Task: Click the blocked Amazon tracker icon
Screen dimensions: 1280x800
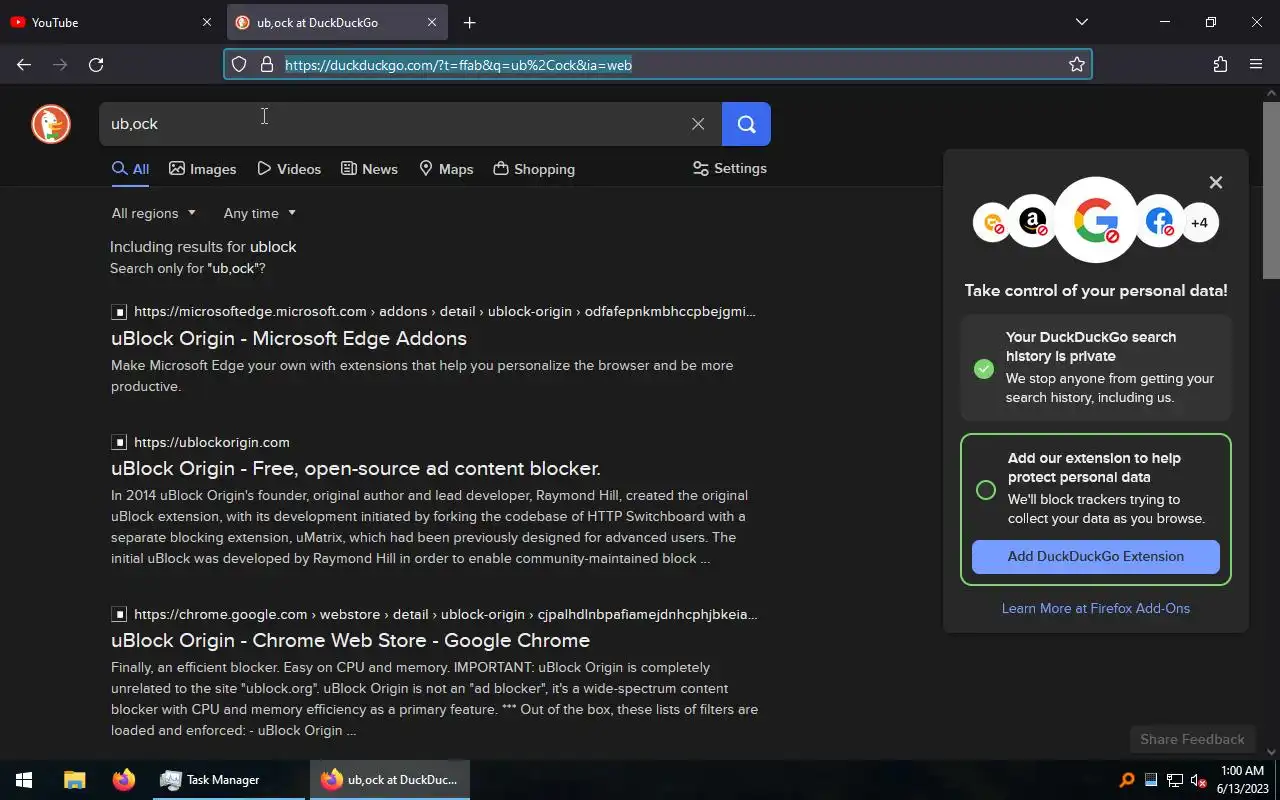Action: 1032,222
